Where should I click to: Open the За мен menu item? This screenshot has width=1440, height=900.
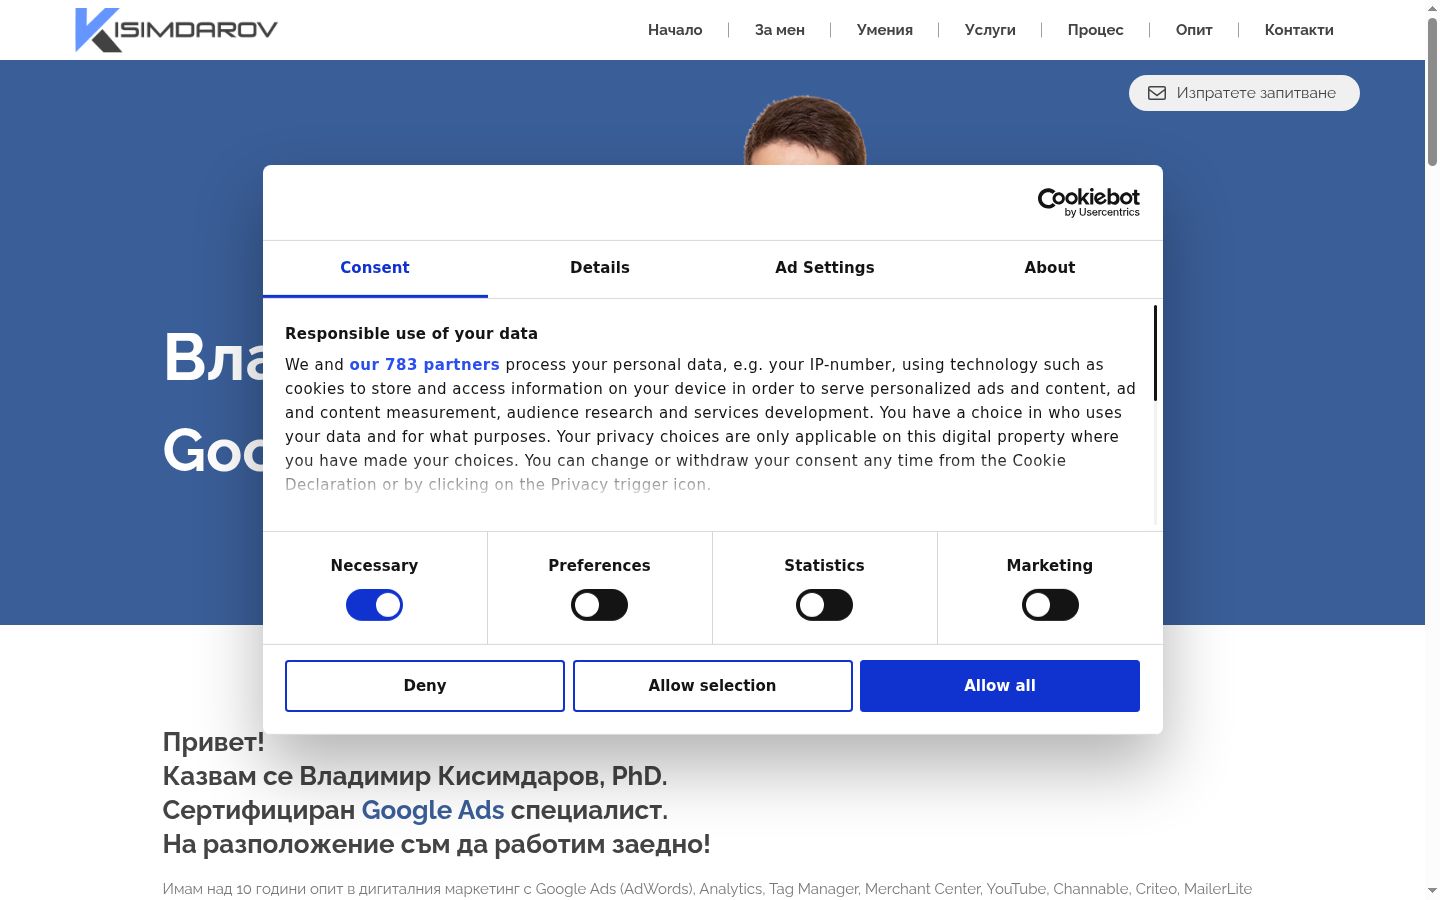780,30
